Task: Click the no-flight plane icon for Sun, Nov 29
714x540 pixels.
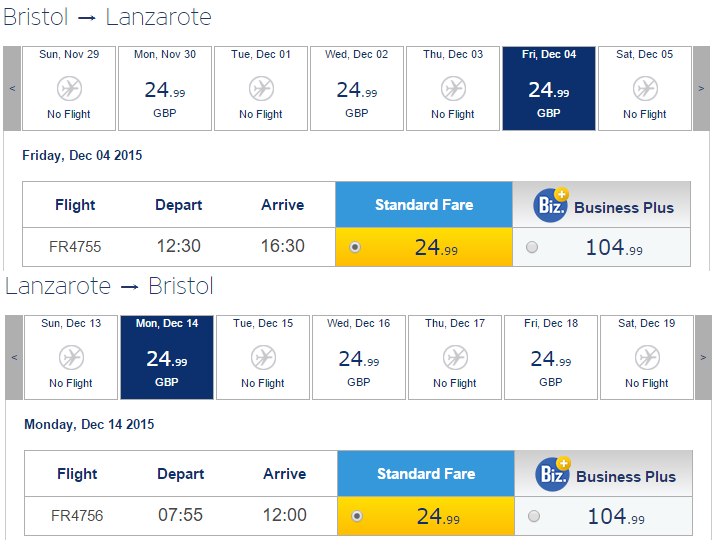Action: [x=69, y=88]
